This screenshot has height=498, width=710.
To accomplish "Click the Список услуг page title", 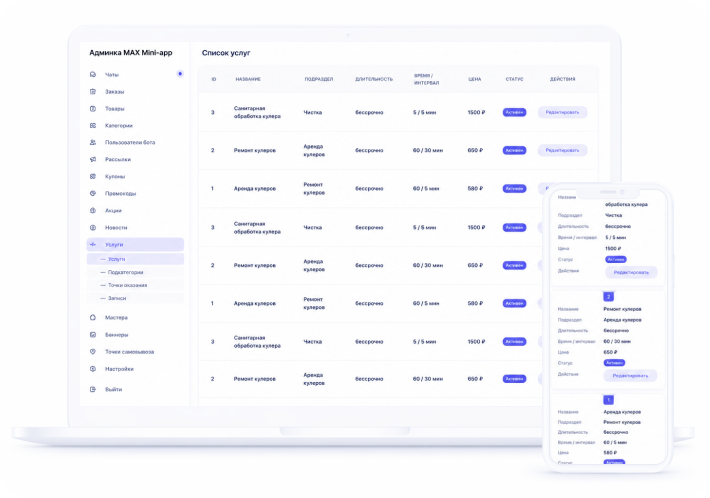I will (x=226, y=53).
